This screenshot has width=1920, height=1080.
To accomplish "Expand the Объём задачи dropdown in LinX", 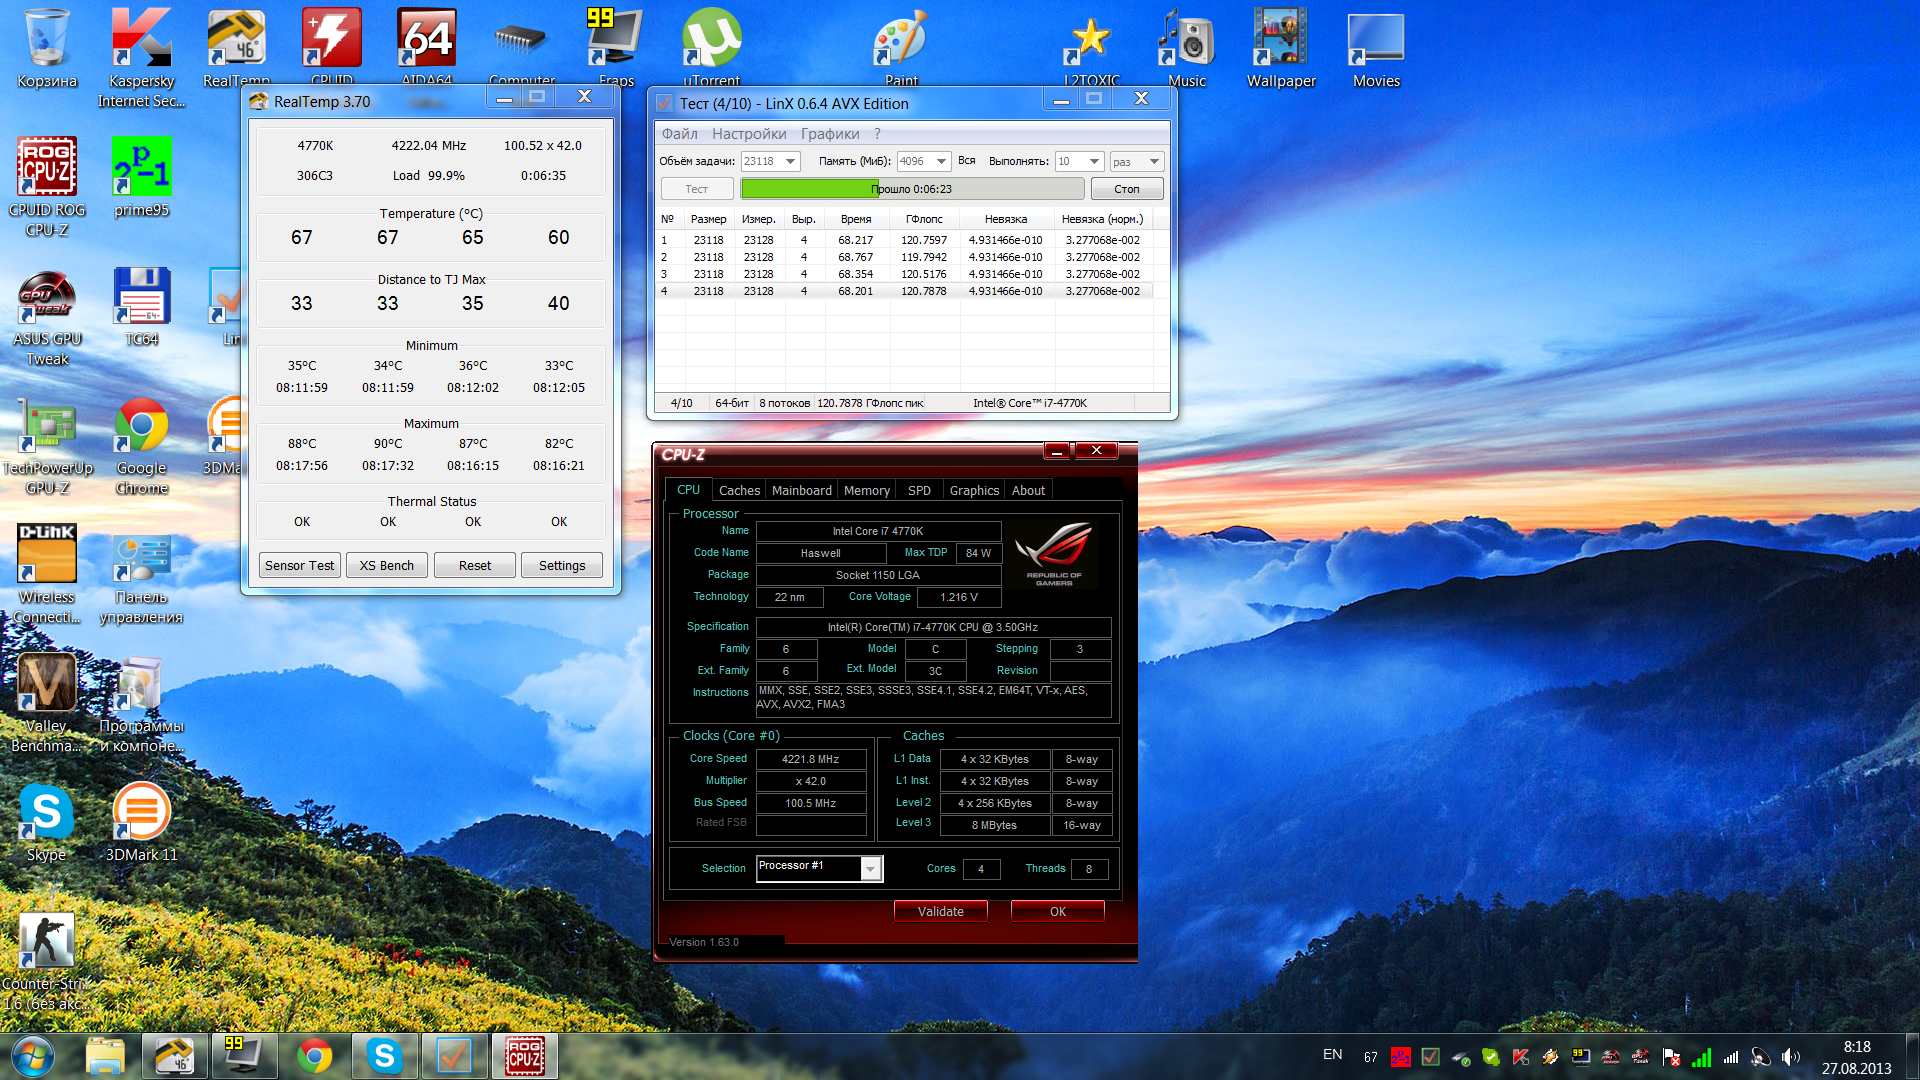I will point(791,161).
